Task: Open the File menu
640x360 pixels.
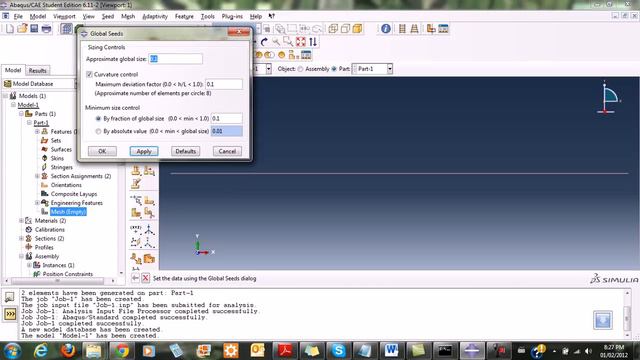Action: click(x=18, y=16)
